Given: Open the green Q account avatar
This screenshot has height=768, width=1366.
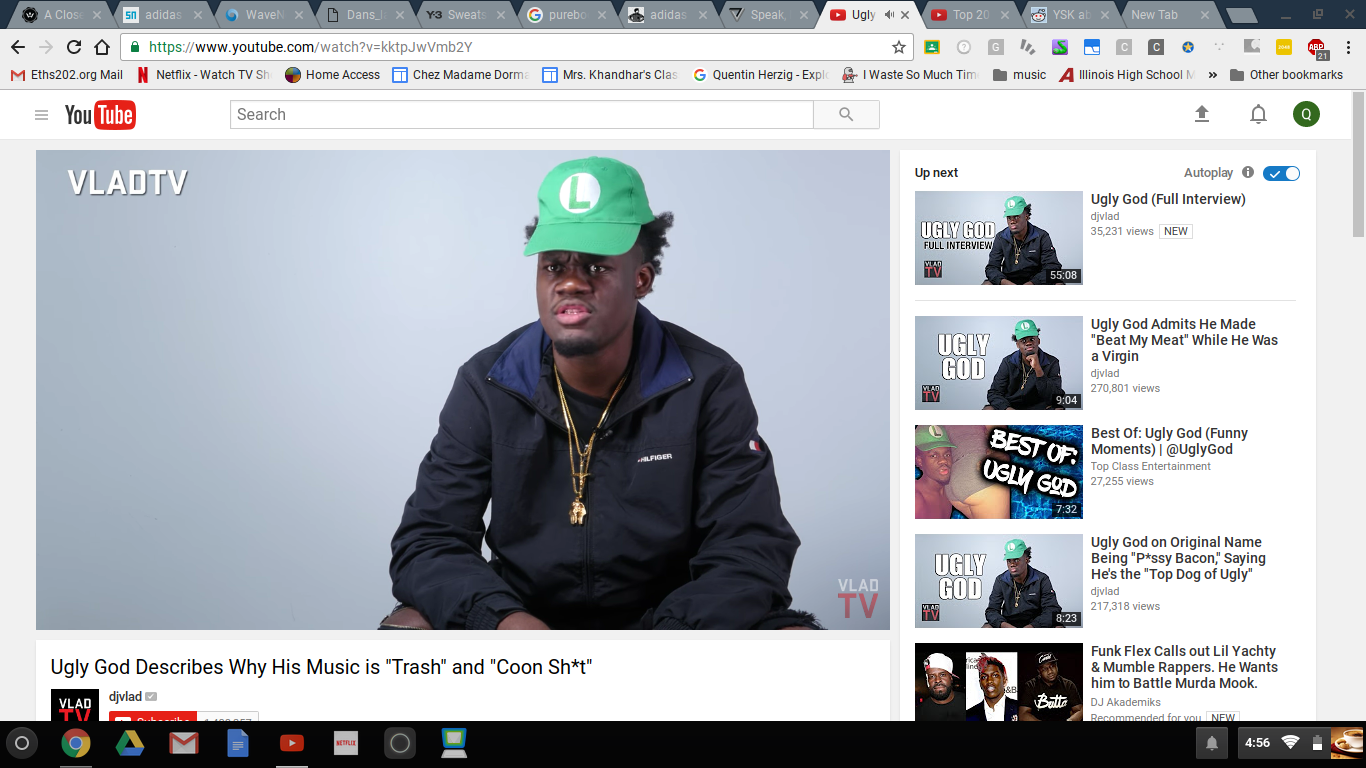Looking at the screenshot, I should click(x=1306, y=114).
